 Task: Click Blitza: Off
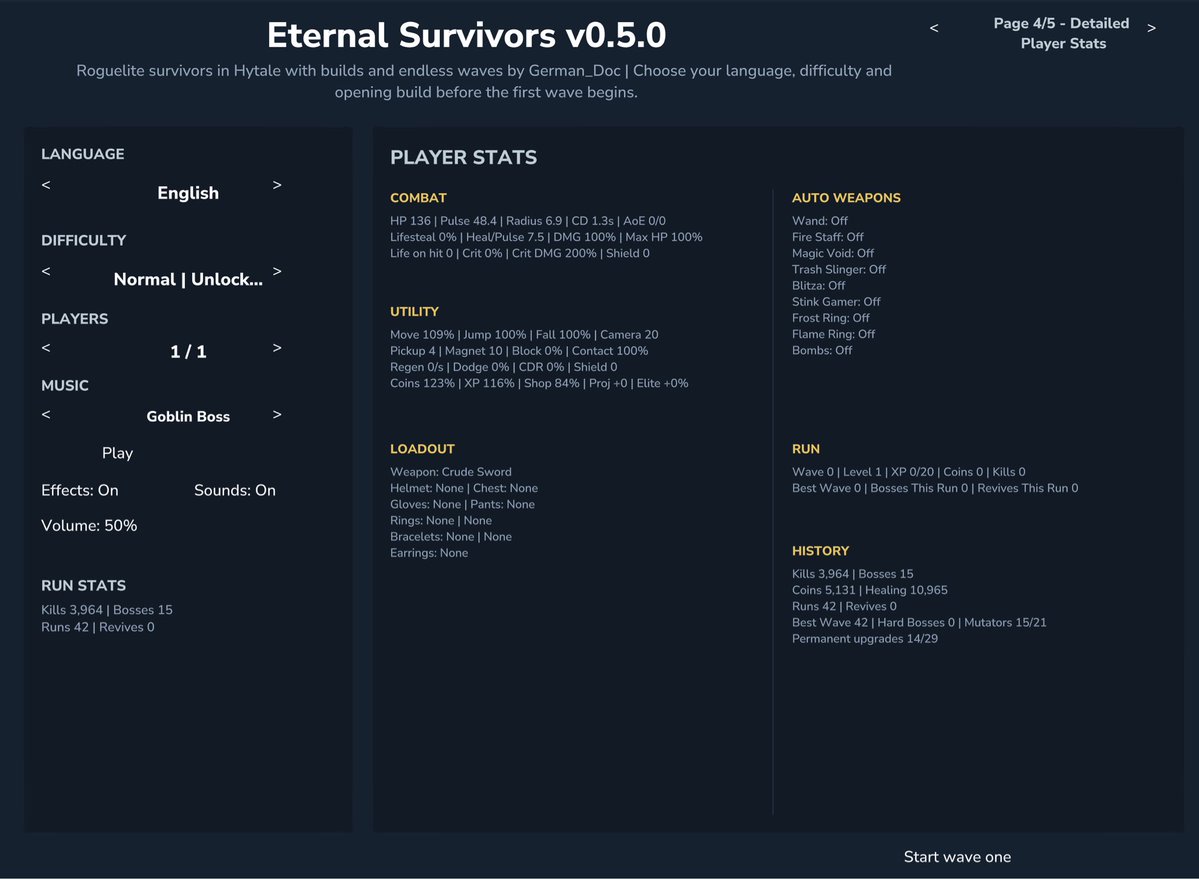pyautogui.click(x=819, y=285)
